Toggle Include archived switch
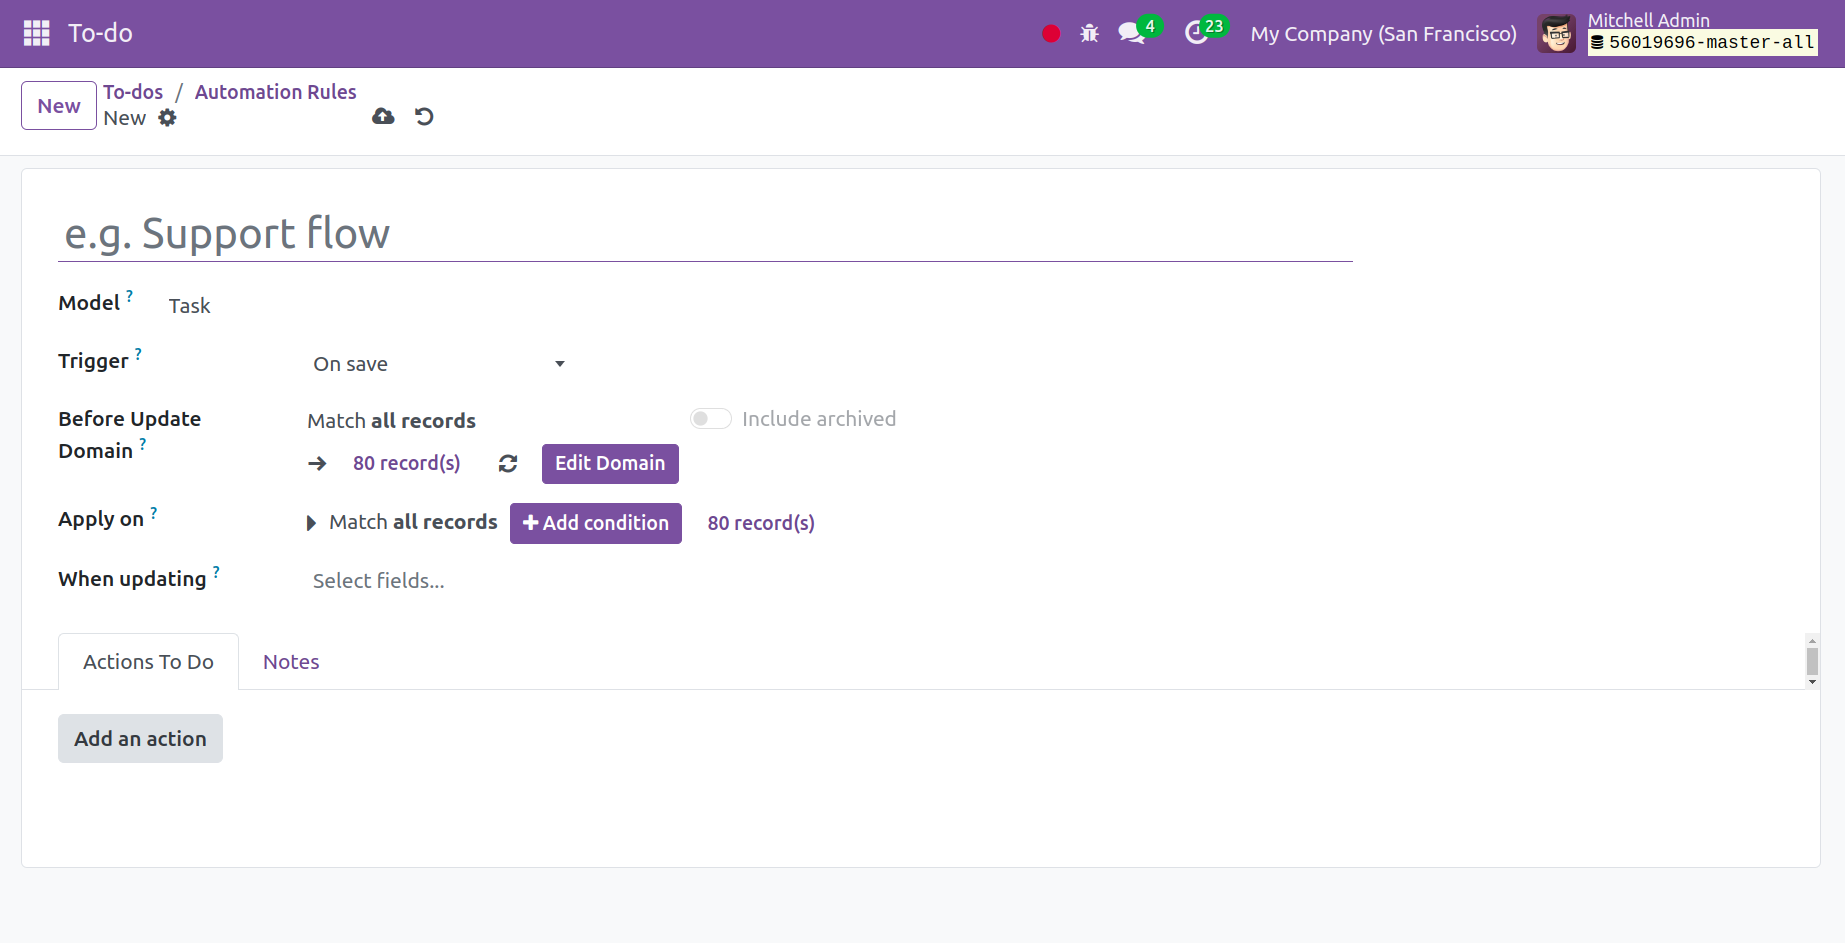 [711, 419]
